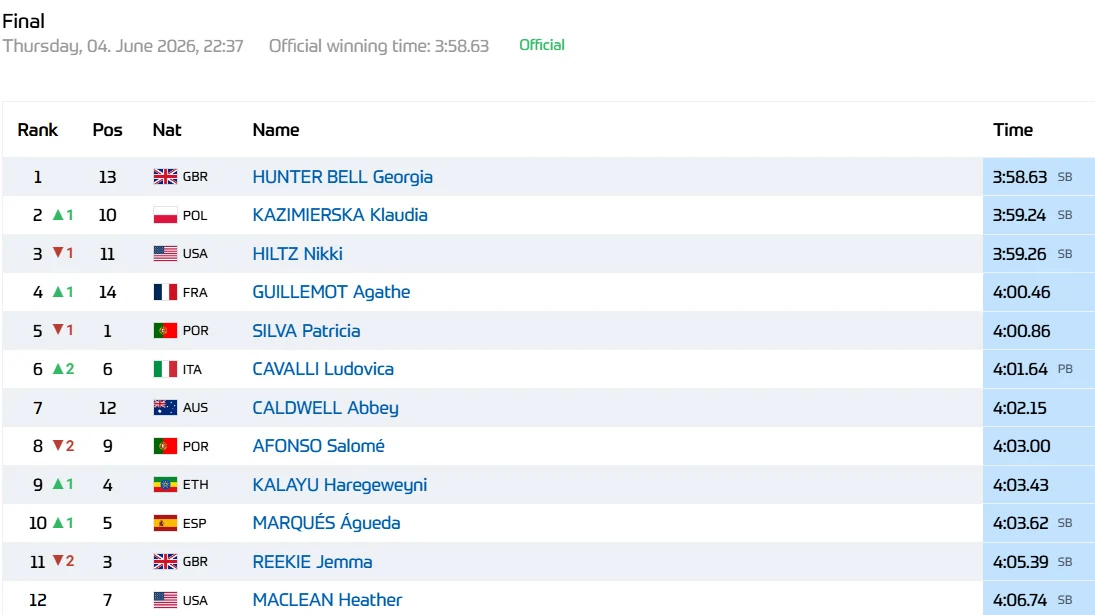Open REEKIE Jemma athlete link
Viewport: 1095px width, 615px height.
312,561
